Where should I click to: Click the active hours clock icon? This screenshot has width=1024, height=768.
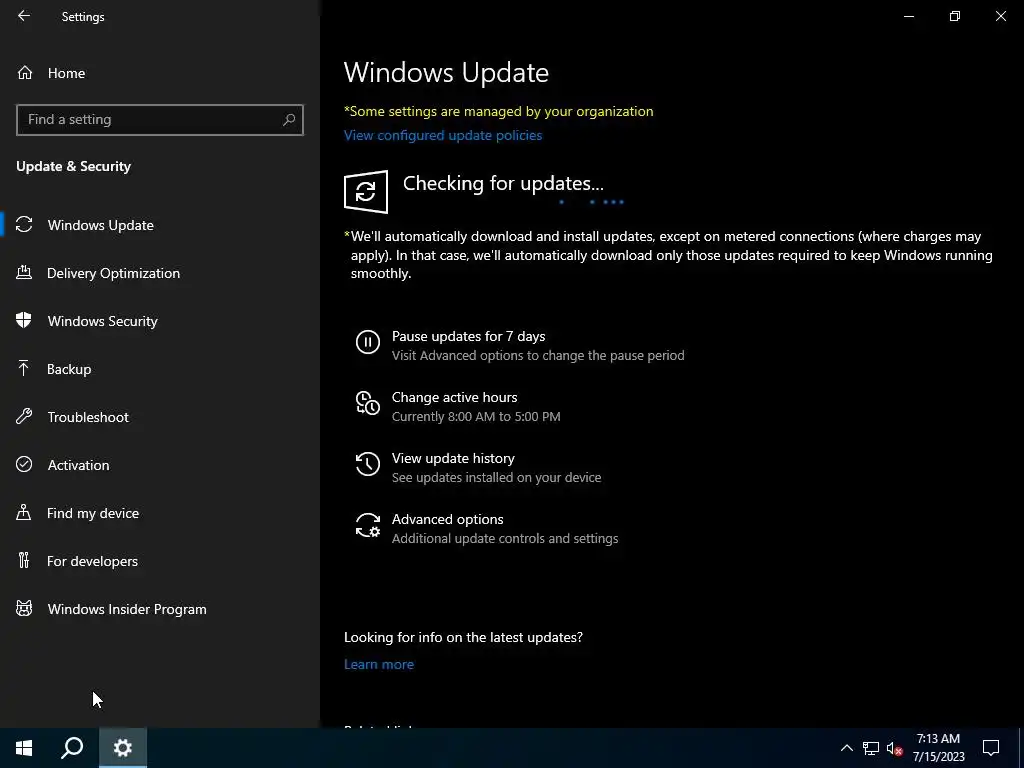coord(368,403)
